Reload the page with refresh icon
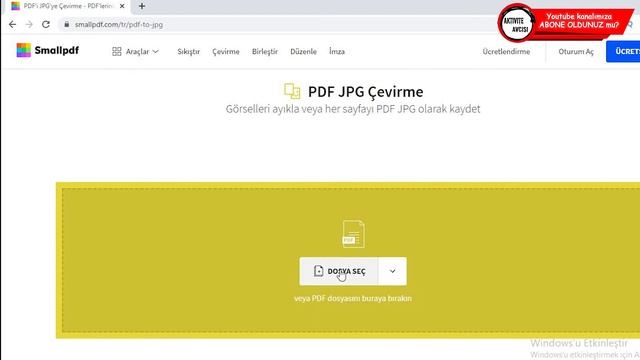The image size is (640, 360). (46, 24)
